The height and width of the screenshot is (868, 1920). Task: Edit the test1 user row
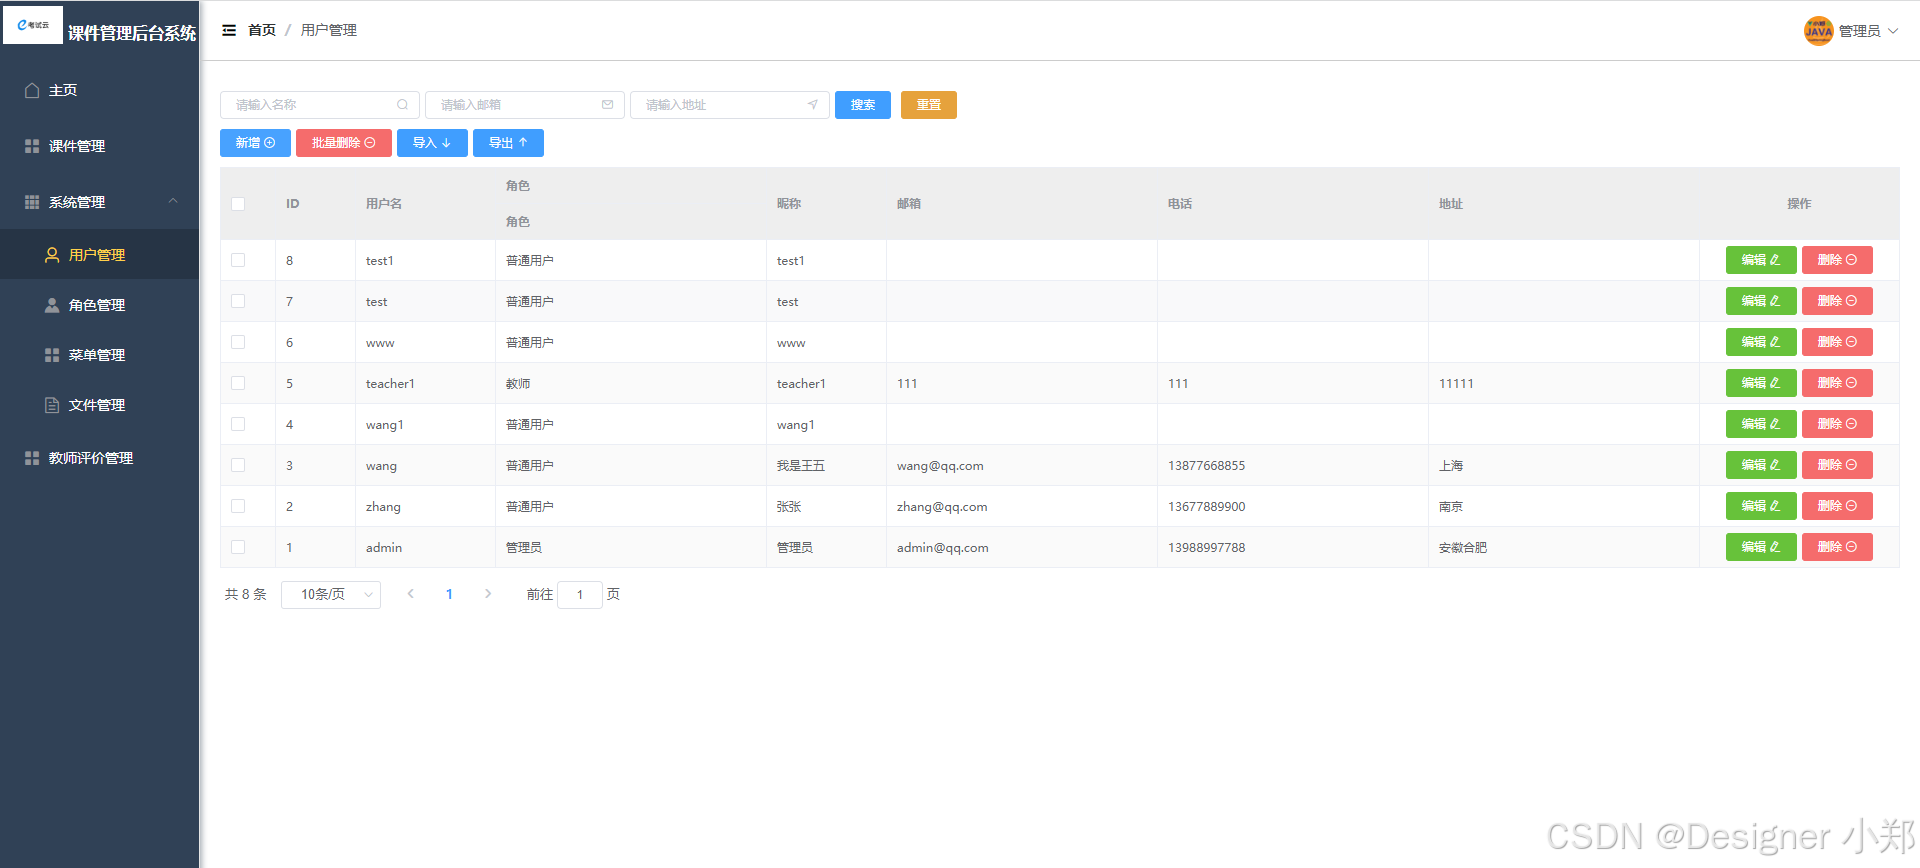point(1761,260)
